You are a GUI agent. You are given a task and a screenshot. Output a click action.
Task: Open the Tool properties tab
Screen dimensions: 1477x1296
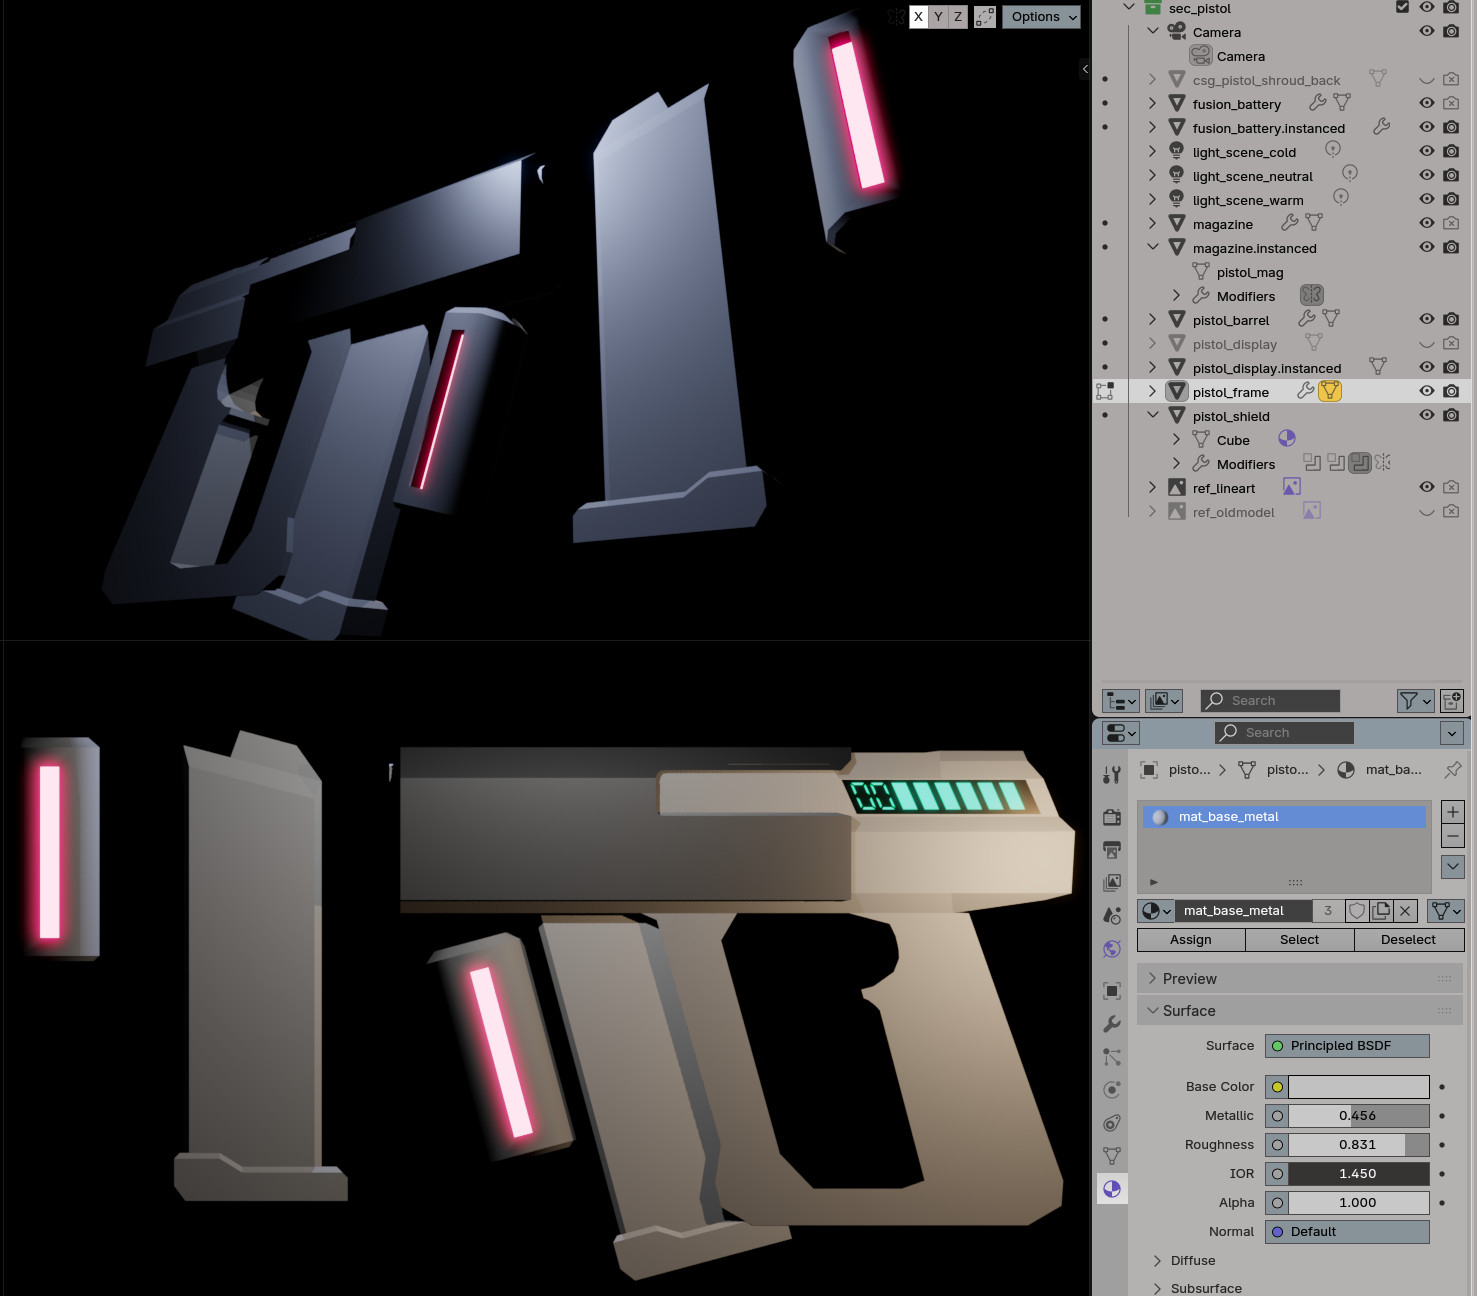1111,775
